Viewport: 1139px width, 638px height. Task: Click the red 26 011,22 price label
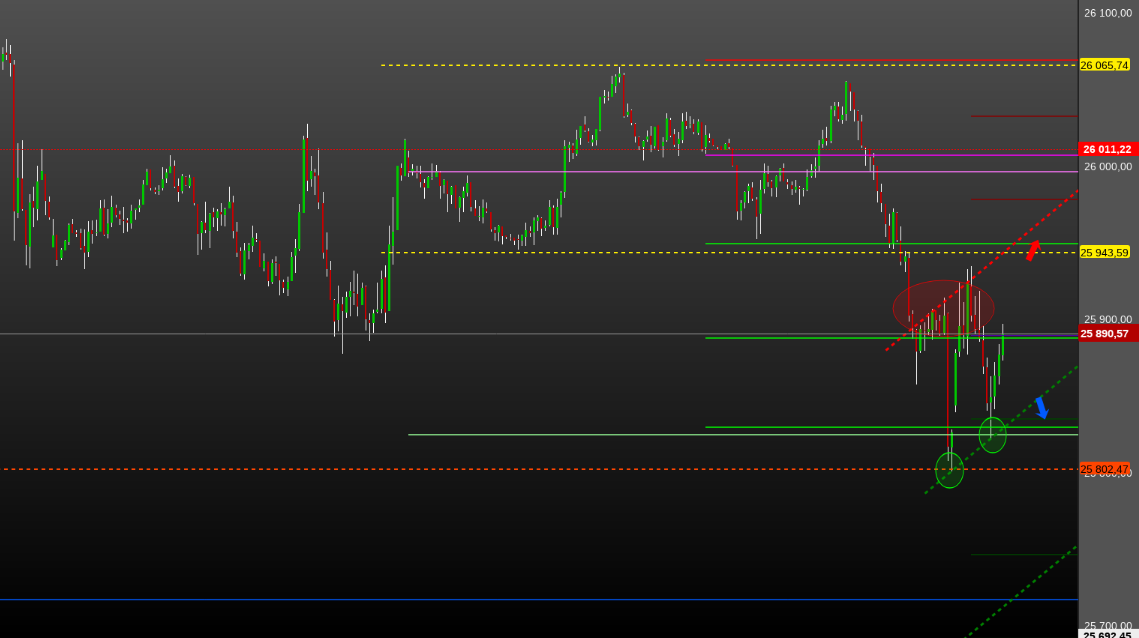(x=1107, y=149)
